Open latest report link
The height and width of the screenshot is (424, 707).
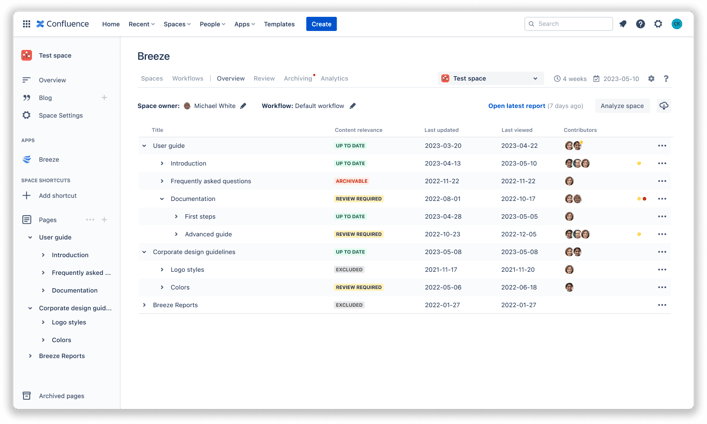517,106
